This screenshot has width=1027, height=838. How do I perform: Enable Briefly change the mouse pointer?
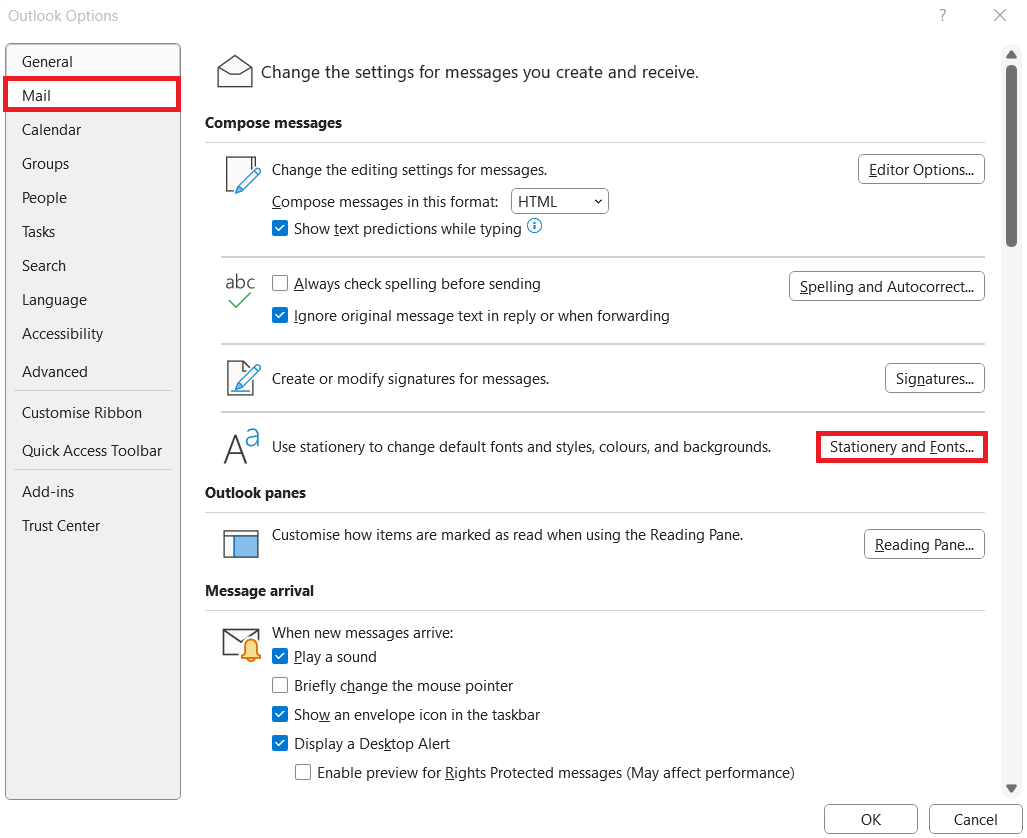(280, 685)
